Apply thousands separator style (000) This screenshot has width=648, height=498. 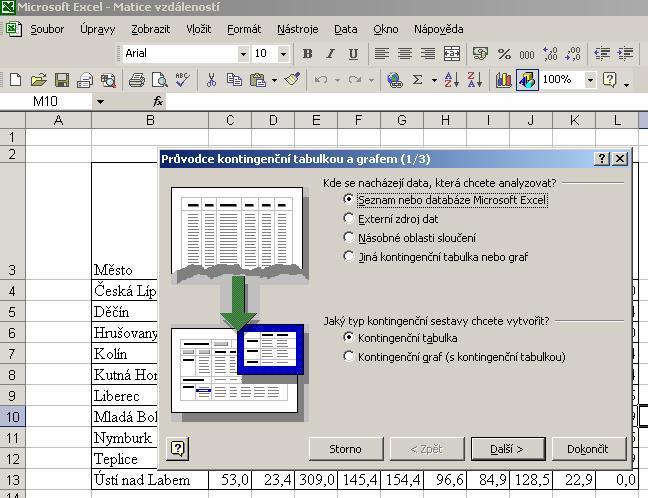(527, 55)
